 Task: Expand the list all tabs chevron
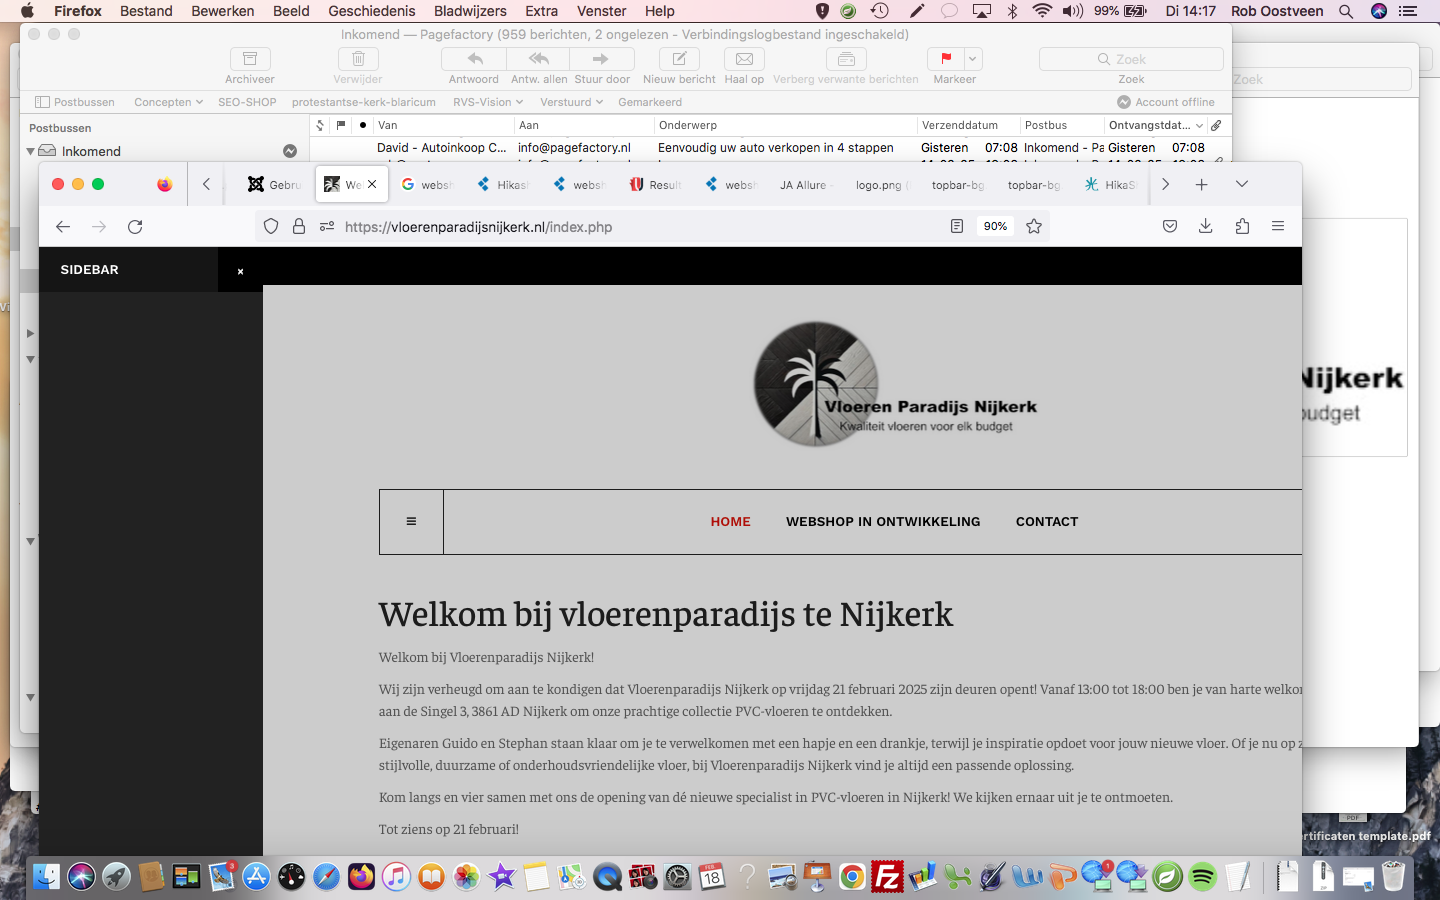(x=1242, y=184)
